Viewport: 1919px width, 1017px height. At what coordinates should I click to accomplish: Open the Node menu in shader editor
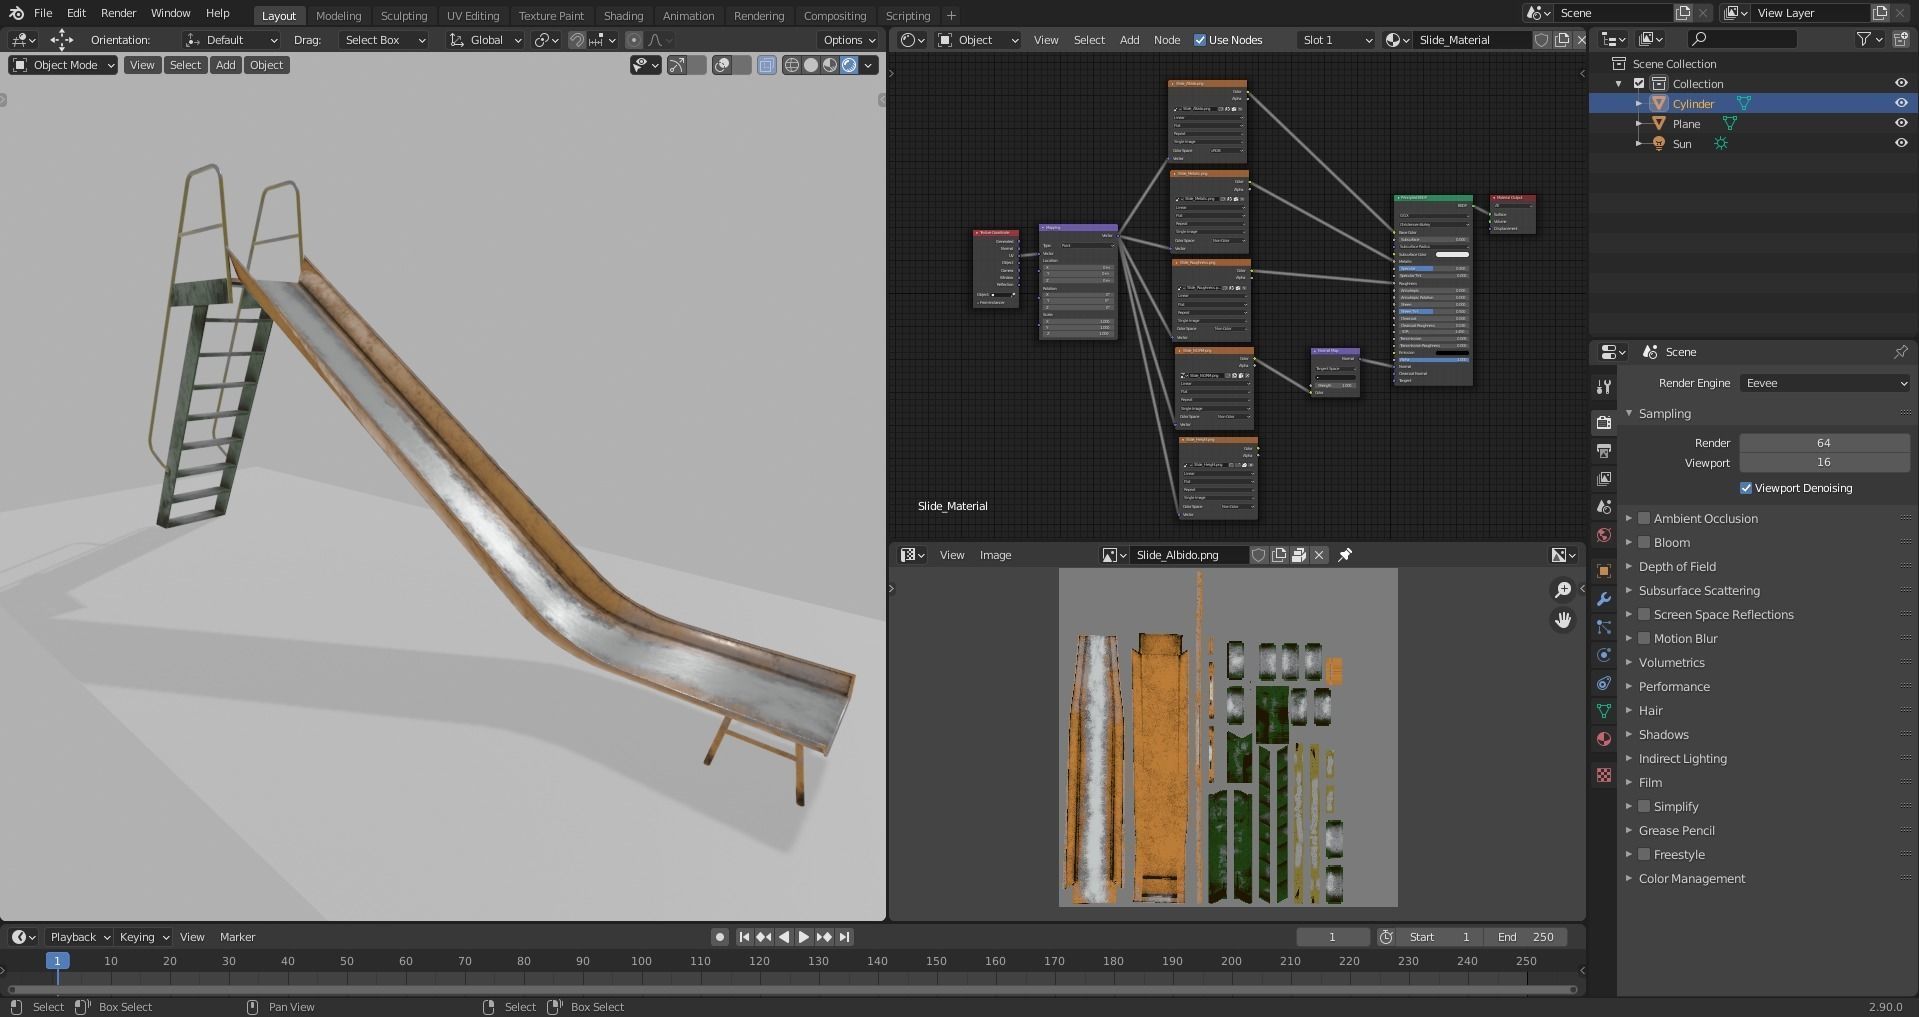(1167, 40)
